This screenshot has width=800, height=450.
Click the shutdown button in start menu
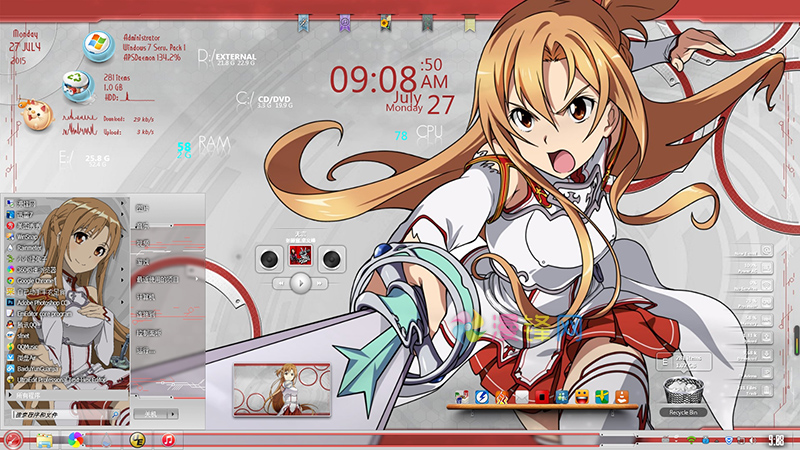150,413
